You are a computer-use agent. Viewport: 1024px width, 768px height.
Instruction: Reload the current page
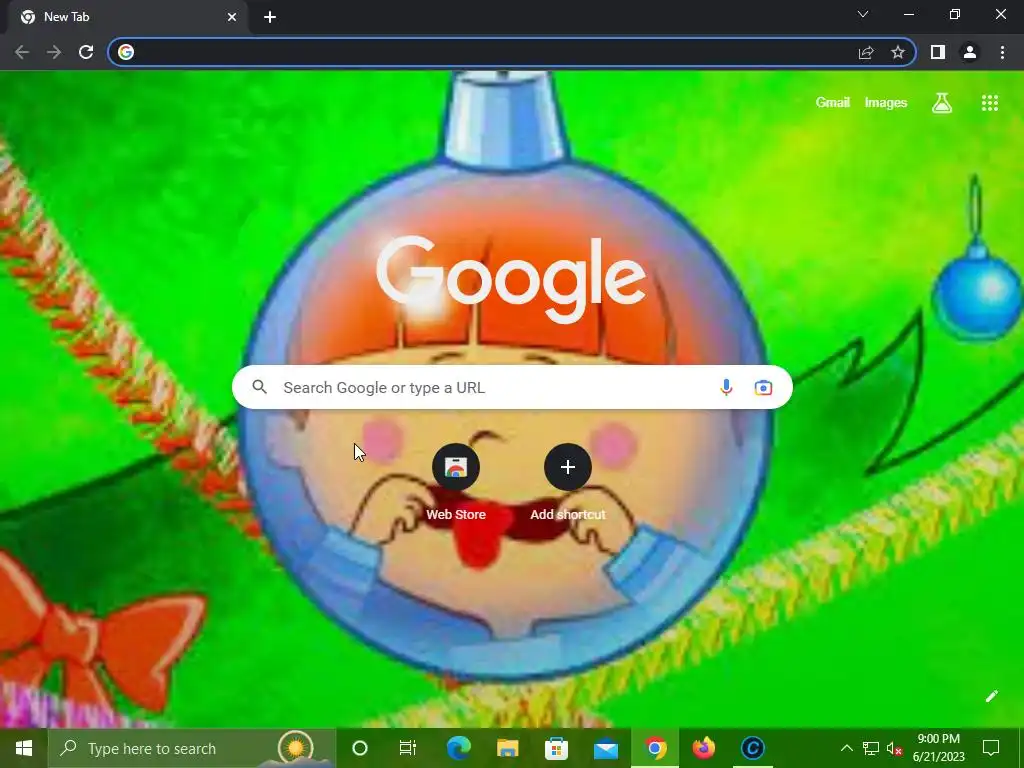click(x=86, y=52)
